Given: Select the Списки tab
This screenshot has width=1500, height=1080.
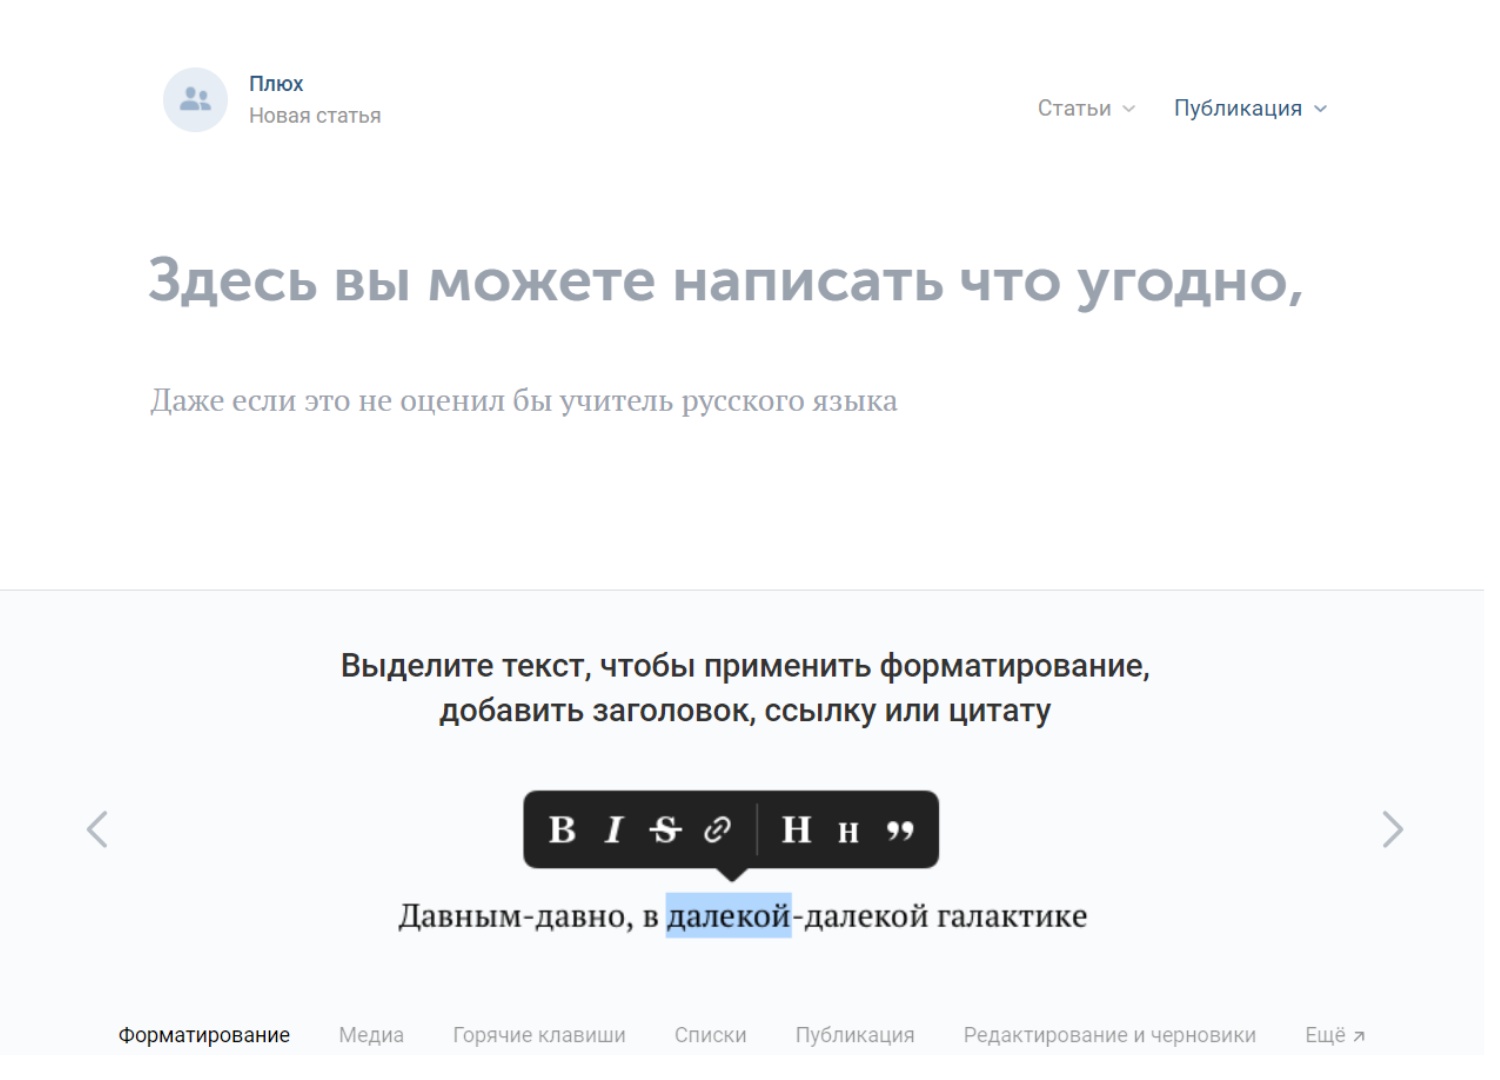Looking at the screenshot, I should [x=710, y=1035].
